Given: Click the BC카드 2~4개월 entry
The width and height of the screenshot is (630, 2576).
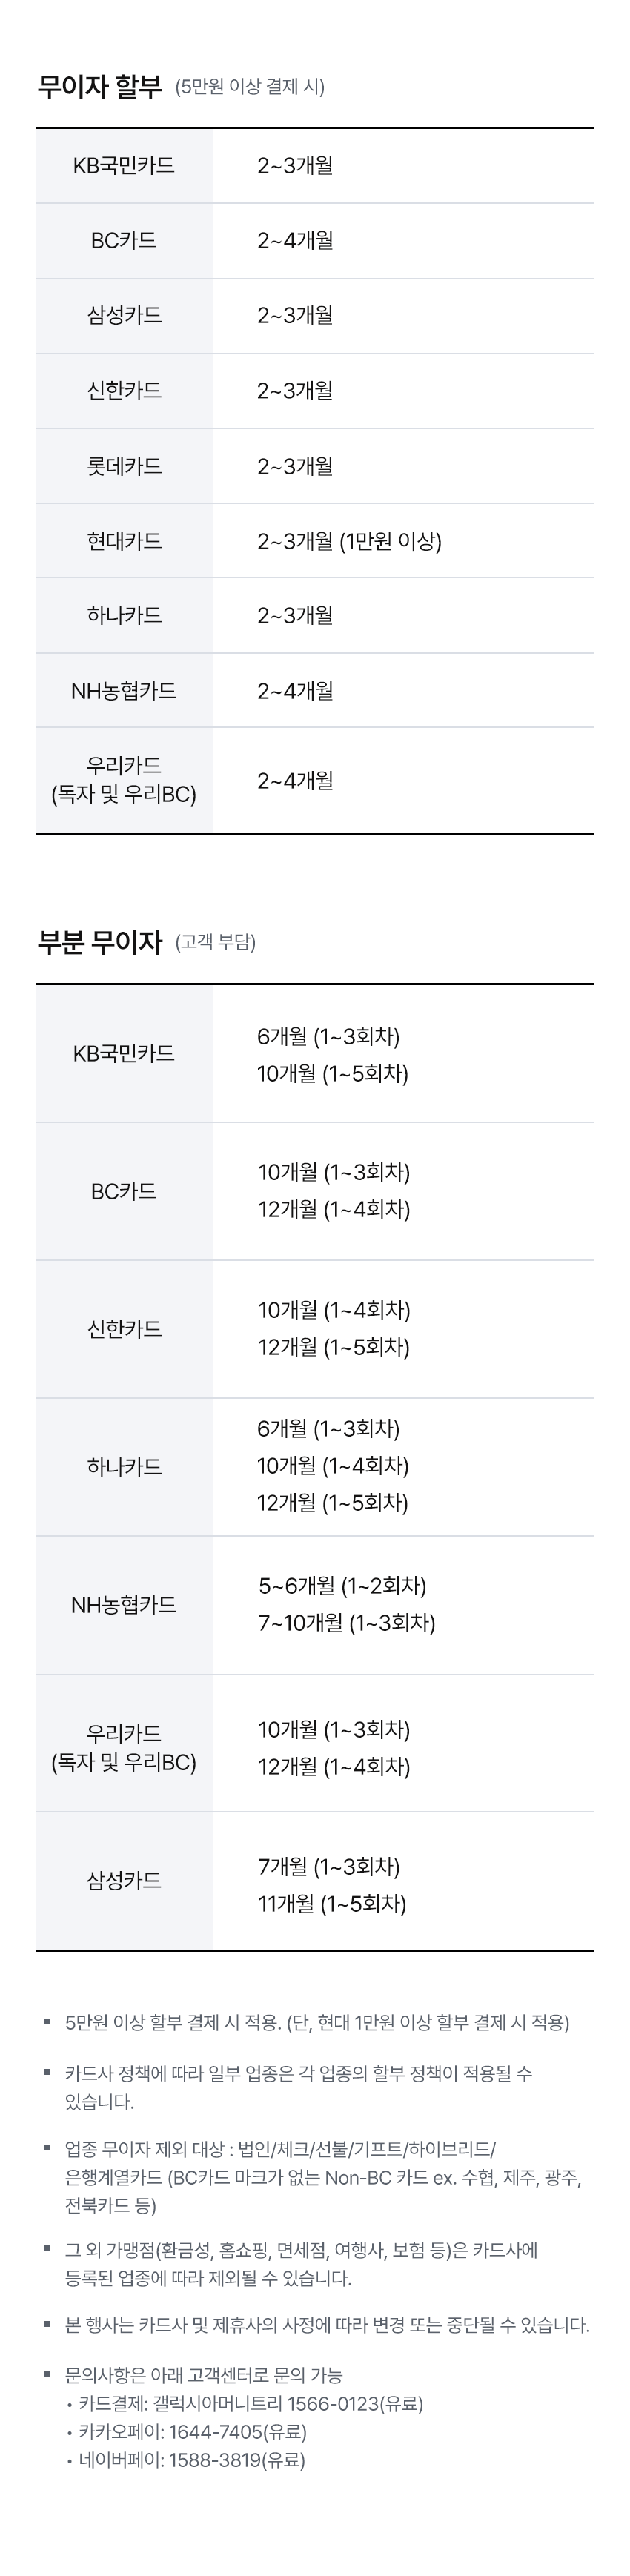Looking at the screenshot, I should pyautogui.click(x=295, y=241).
